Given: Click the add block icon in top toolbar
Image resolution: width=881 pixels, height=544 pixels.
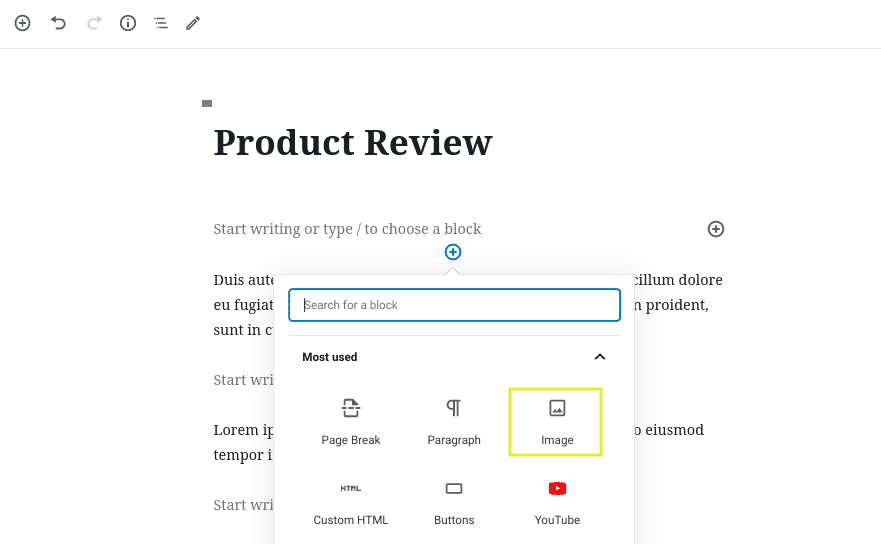Looking at the screenshot, I should [22, 22].
